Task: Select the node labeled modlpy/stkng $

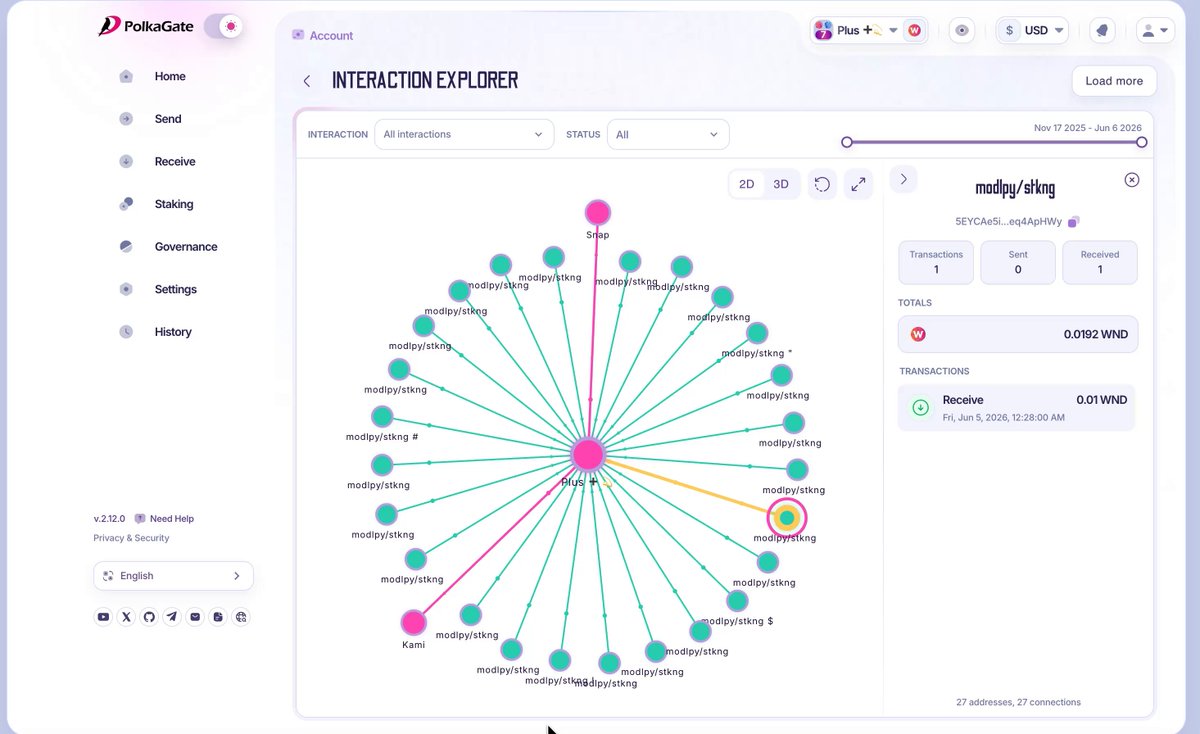Action: (737, 601)
